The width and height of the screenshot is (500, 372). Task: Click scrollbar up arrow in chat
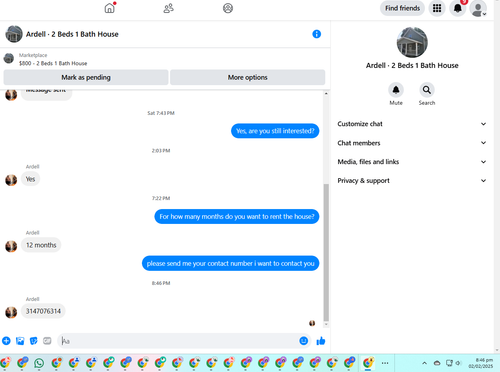[326, 94]
